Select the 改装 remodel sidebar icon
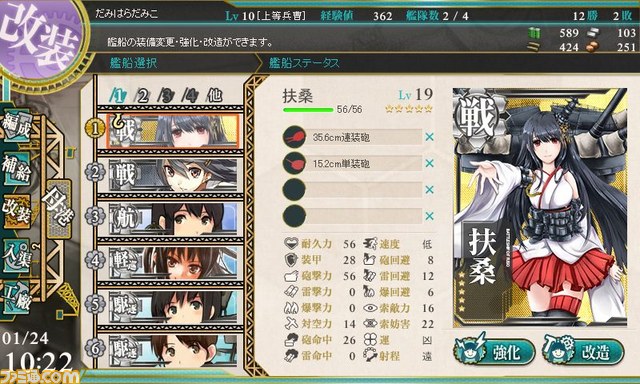The width and height of the screenshot is (640, 384). pos(16,211)
